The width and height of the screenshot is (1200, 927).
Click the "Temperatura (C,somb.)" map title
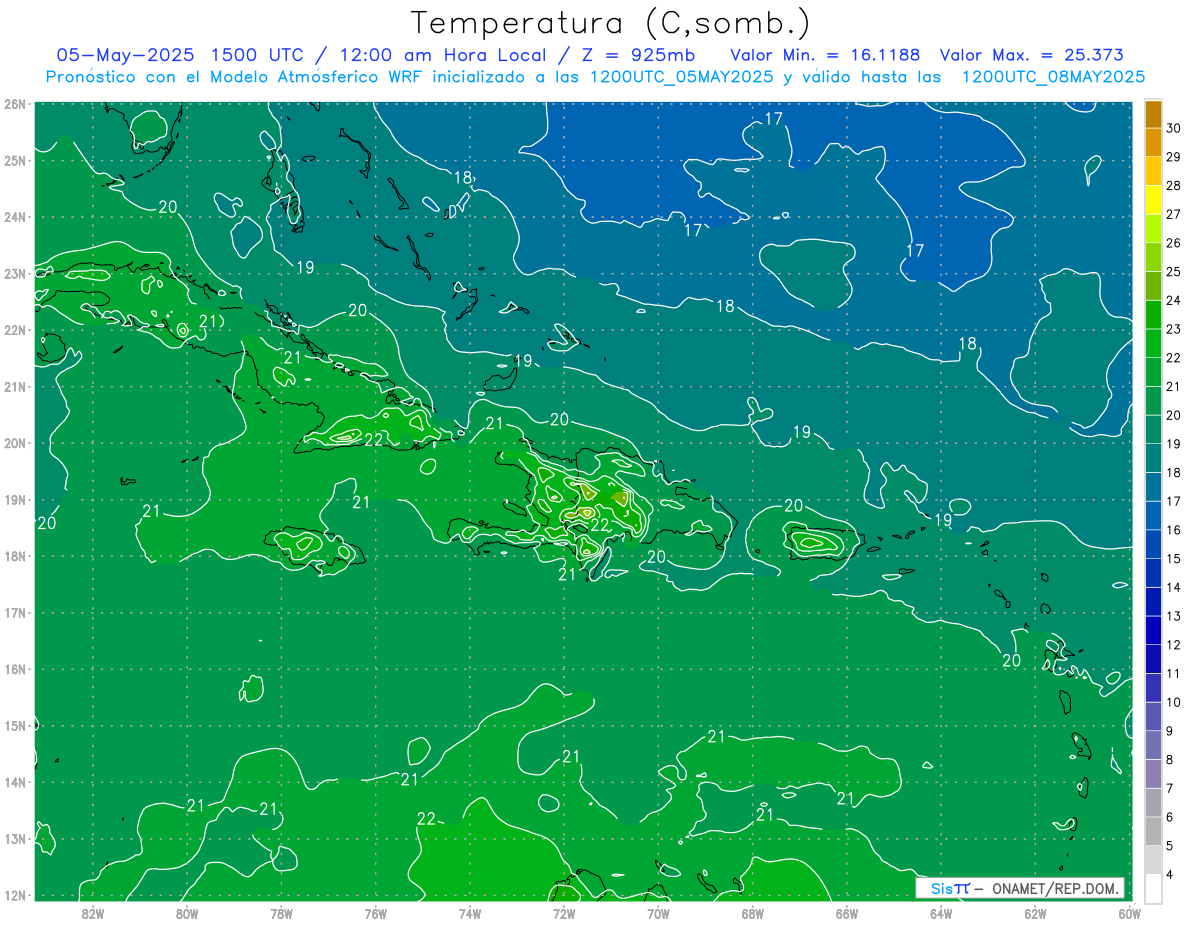[611, 24]
